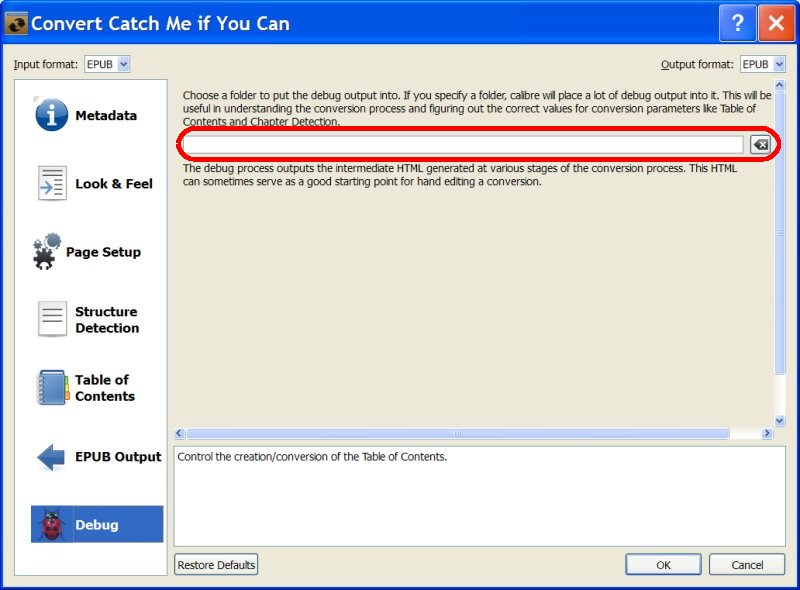Click the 'Output format:' label

tap(697, 64)
